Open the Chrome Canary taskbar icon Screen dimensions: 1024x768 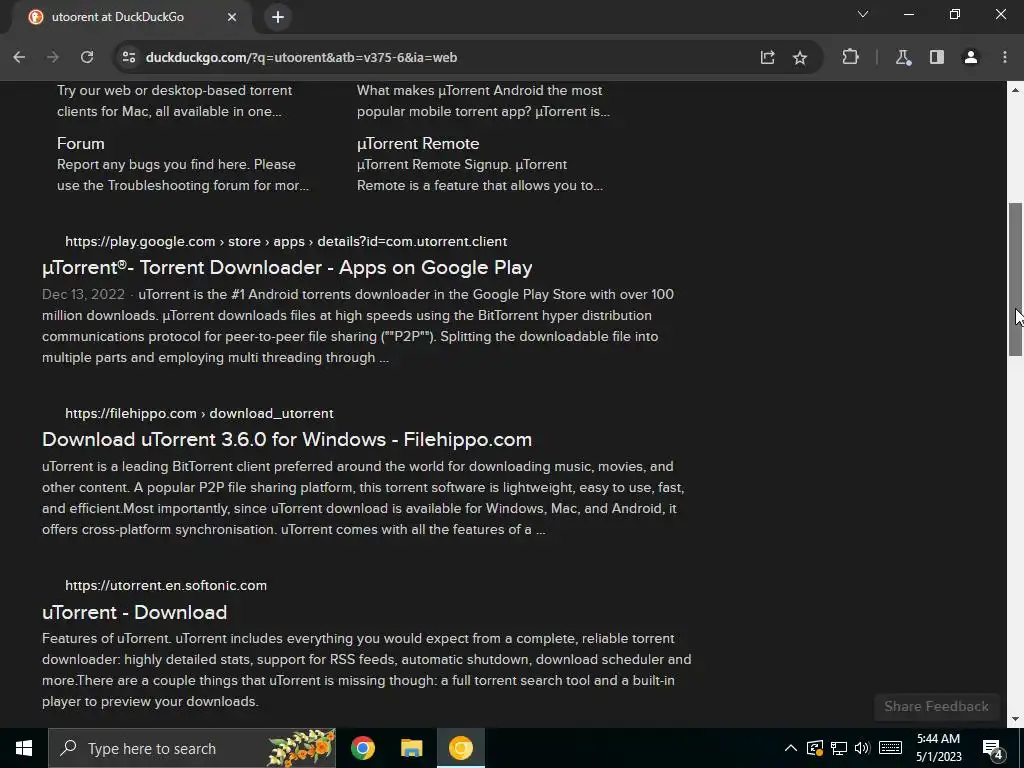tap(460, 748)
